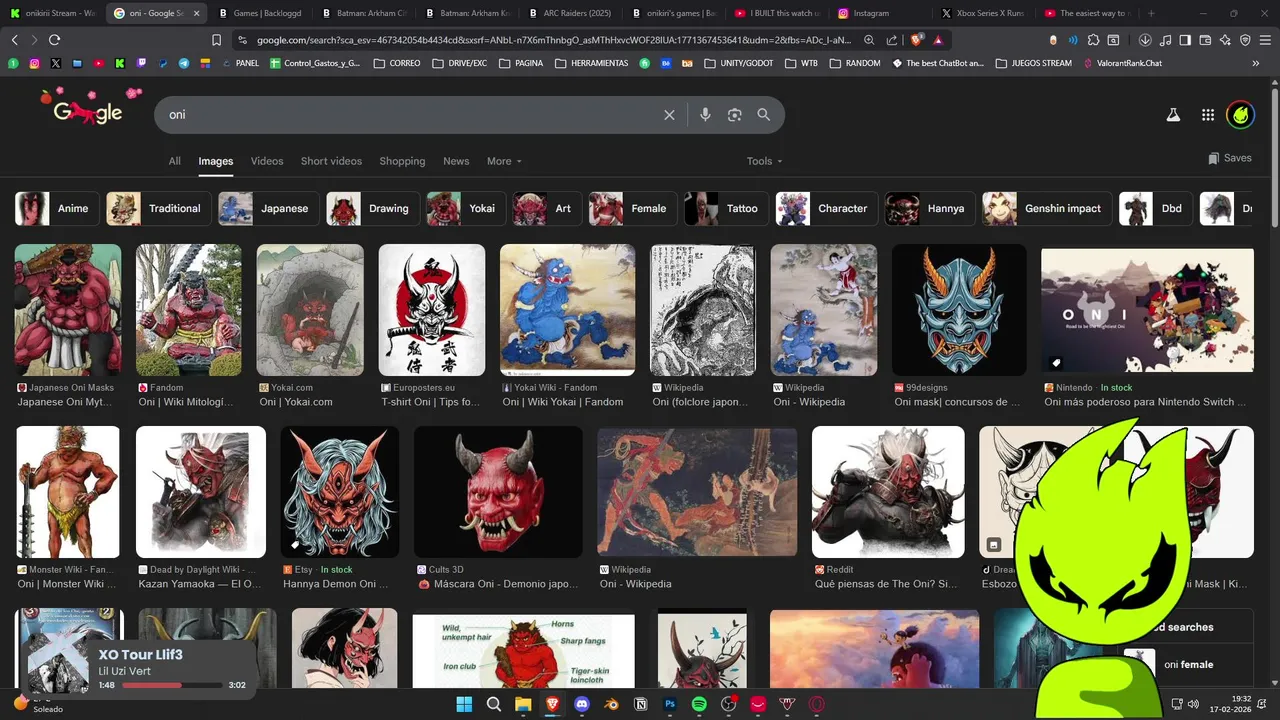Open Spotify from the taskbar
1280x720 pixels.
pos(700,704)
